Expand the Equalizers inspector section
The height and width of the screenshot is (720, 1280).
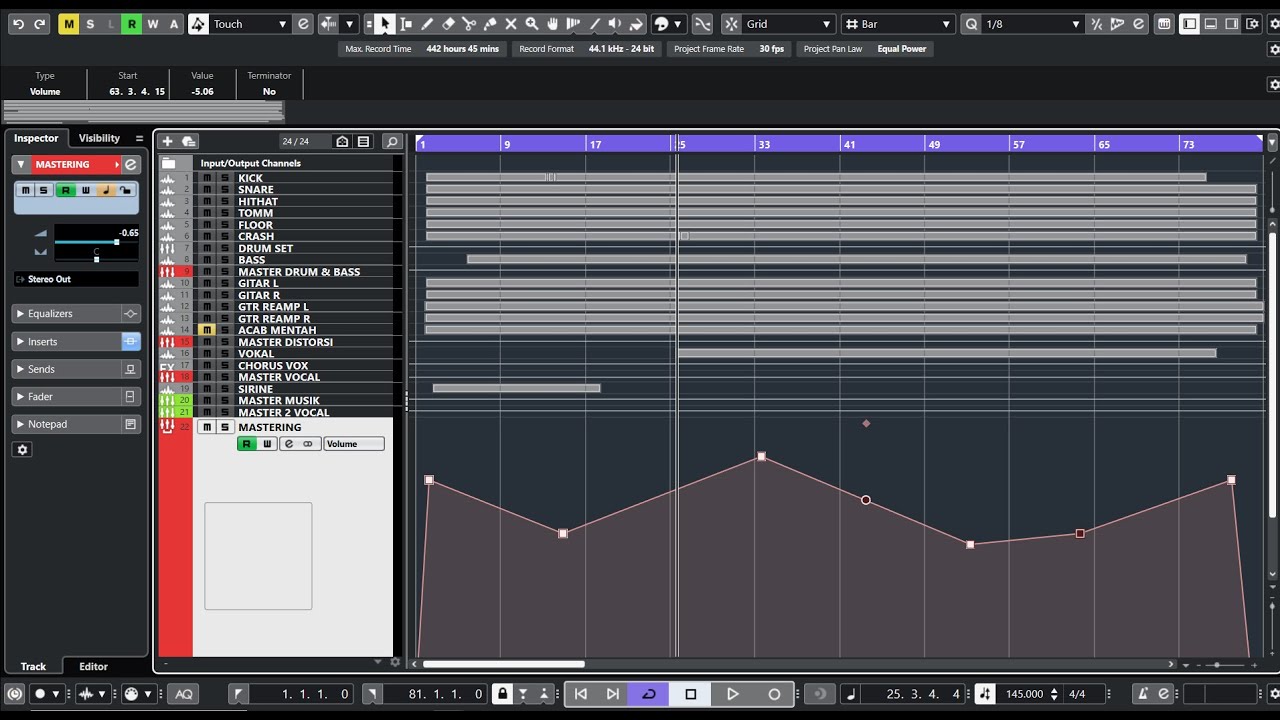pyautogui.click(x=66, y=314)
